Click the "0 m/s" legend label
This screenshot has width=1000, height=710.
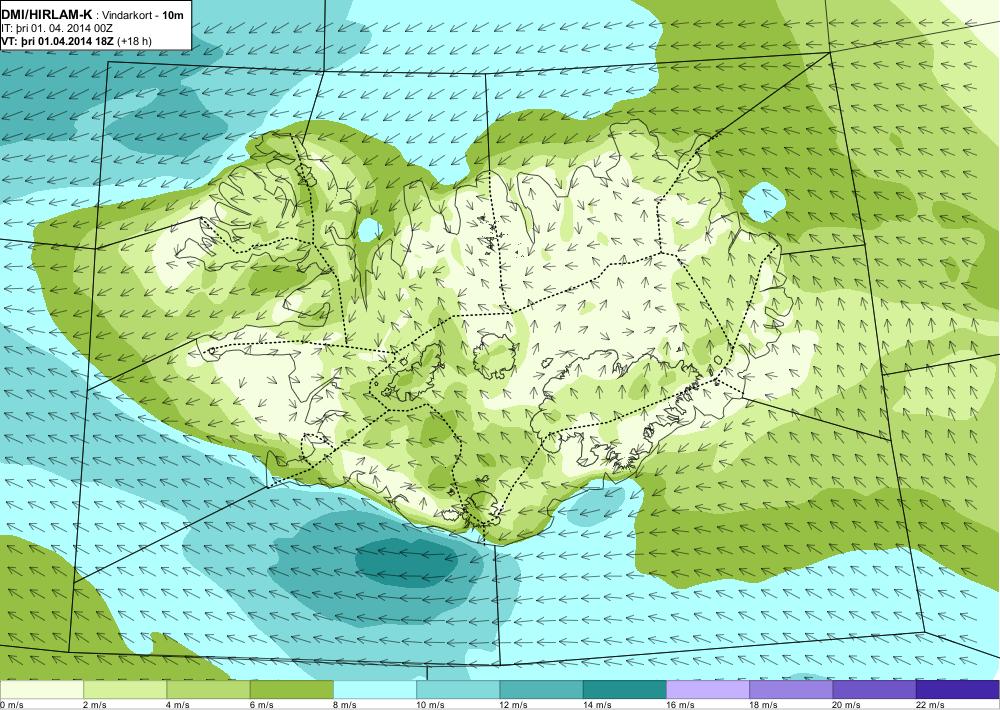11,705
